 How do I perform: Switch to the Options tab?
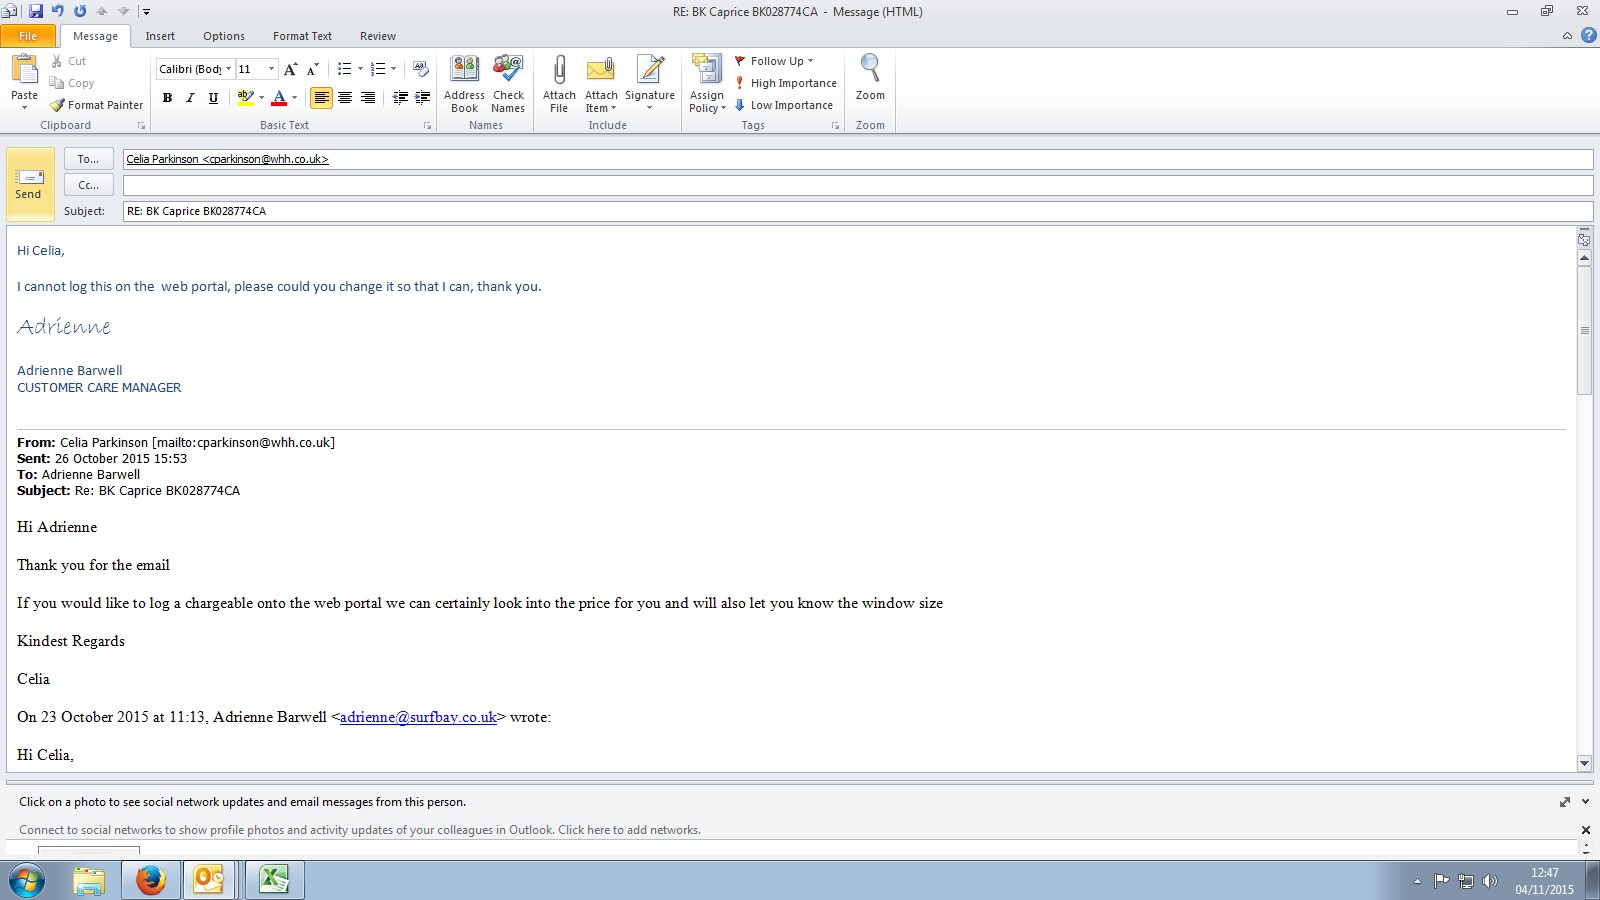click(x=224, y=36)
